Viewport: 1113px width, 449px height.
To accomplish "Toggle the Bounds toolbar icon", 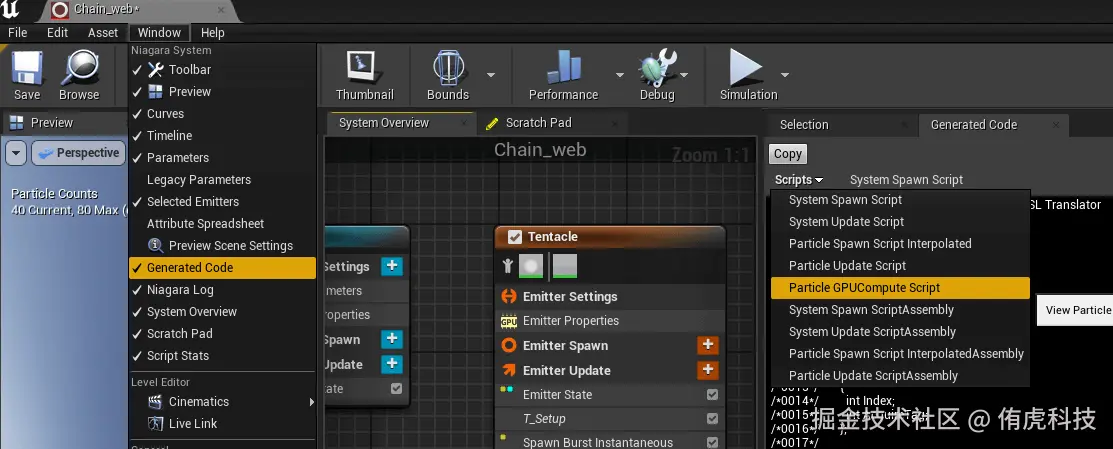I will [x=448, y=69].
